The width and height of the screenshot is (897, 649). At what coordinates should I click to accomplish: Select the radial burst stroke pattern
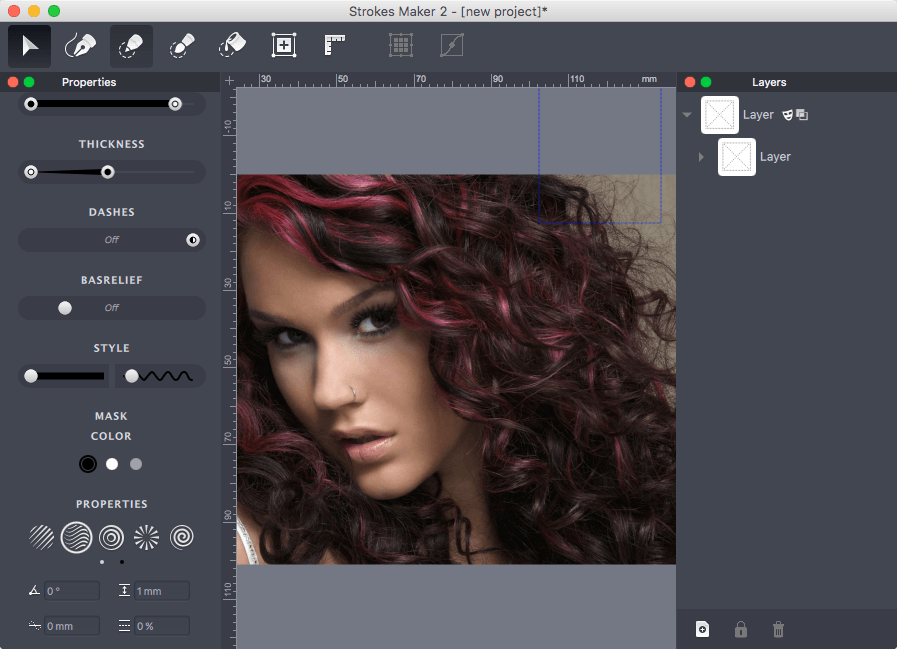coord(146,538)
